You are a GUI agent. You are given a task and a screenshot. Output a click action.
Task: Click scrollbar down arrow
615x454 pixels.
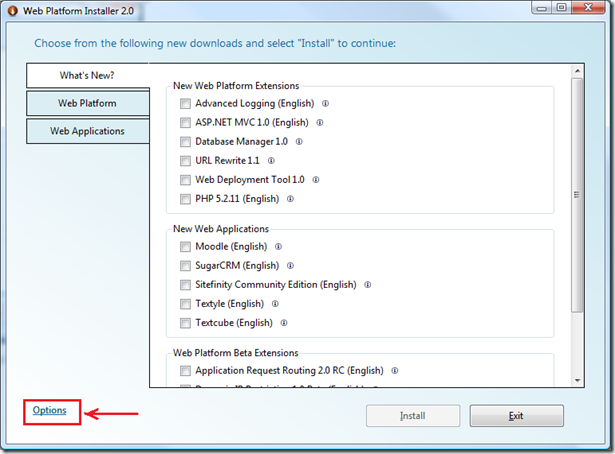[577, 380]
